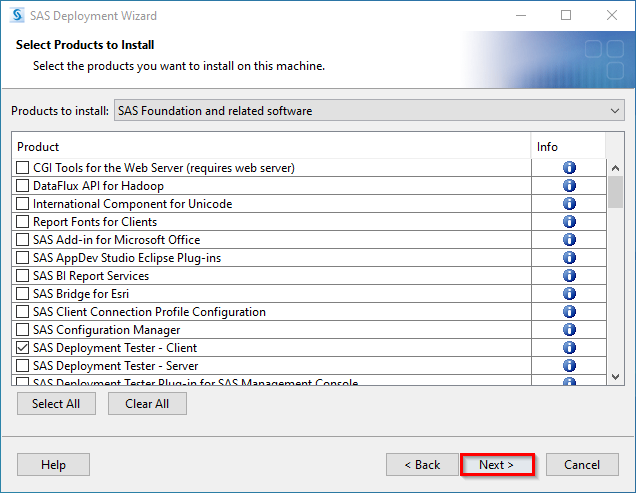Open info for DataFlux API for Hadoop

pyautogui.click(x=569, y=185)
